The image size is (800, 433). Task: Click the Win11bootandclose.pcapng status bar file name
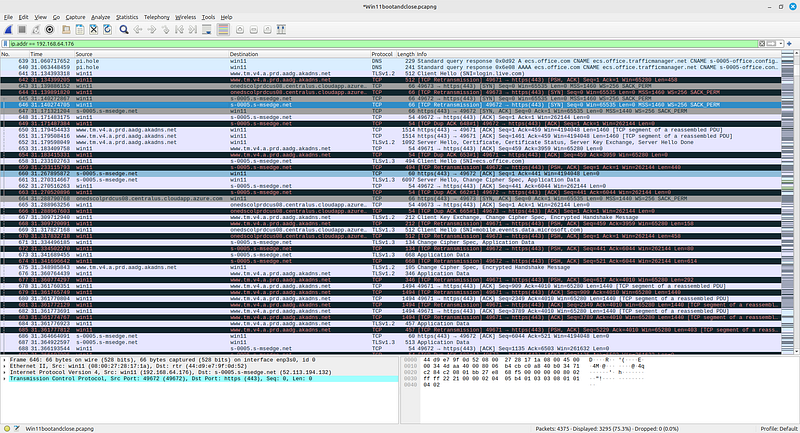point(60,429)
